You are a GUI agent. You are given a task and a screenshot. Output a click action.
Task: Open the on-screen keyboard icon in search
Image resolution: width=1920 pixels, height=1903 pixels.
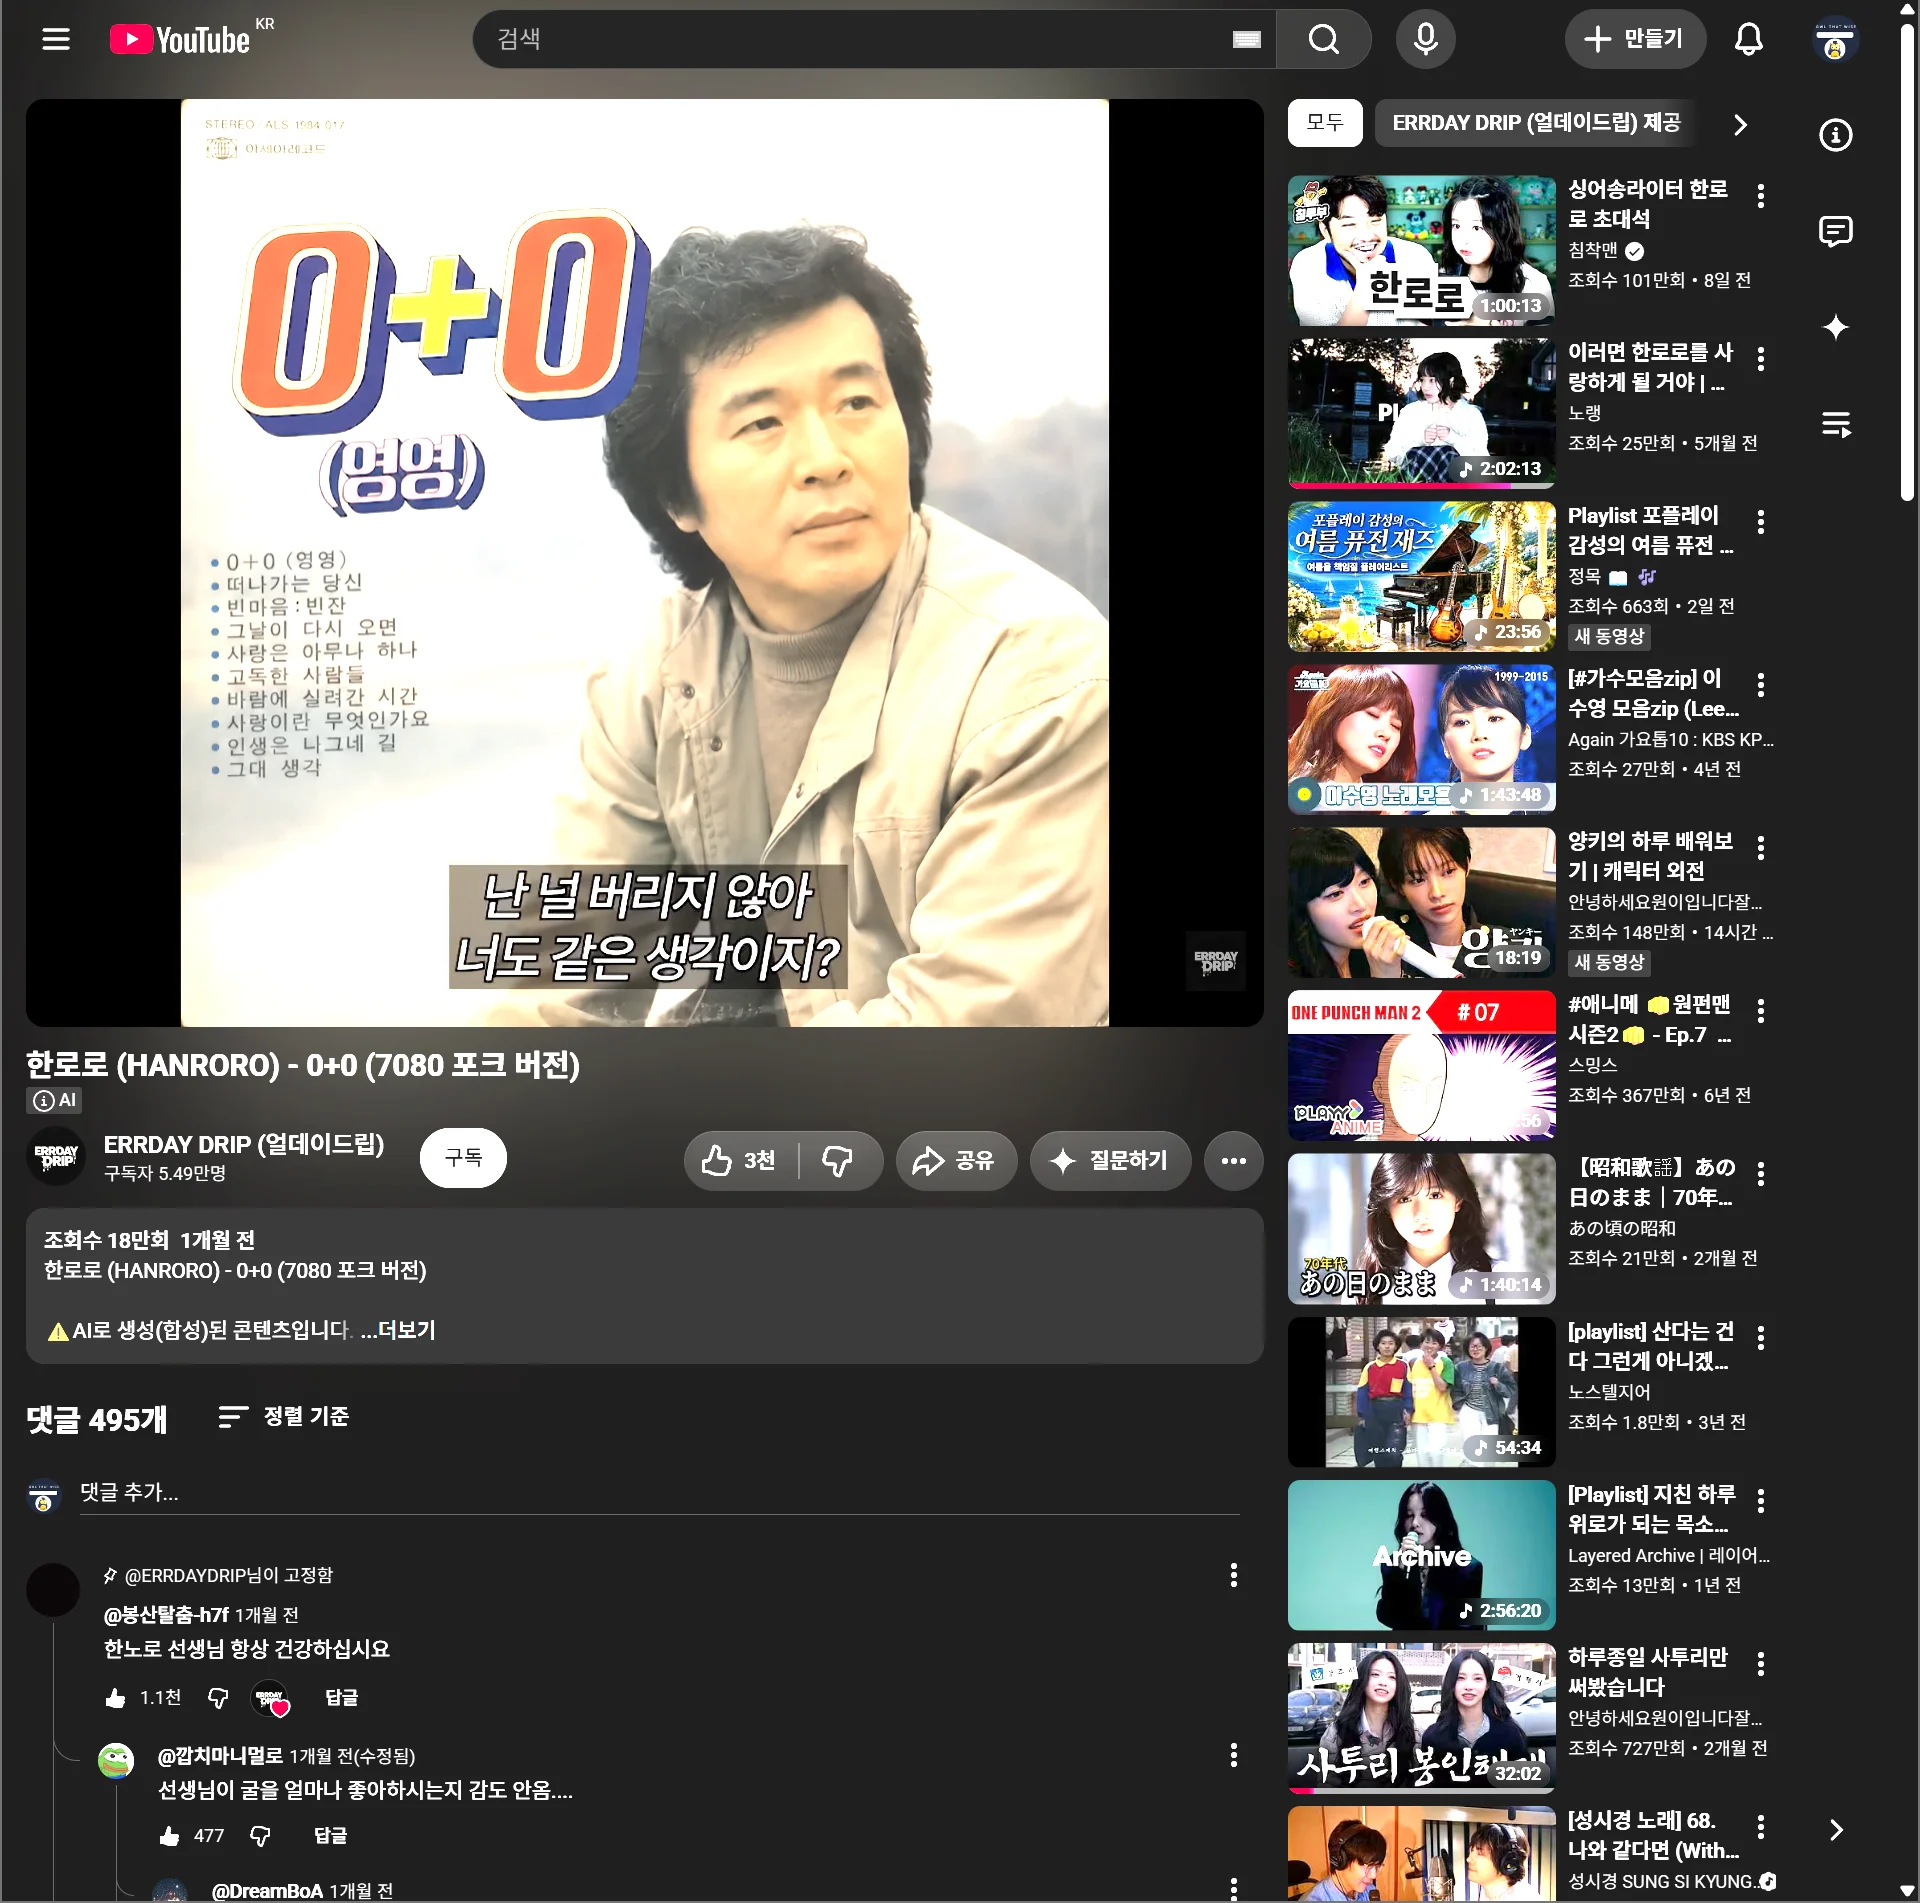(1246, 40)
